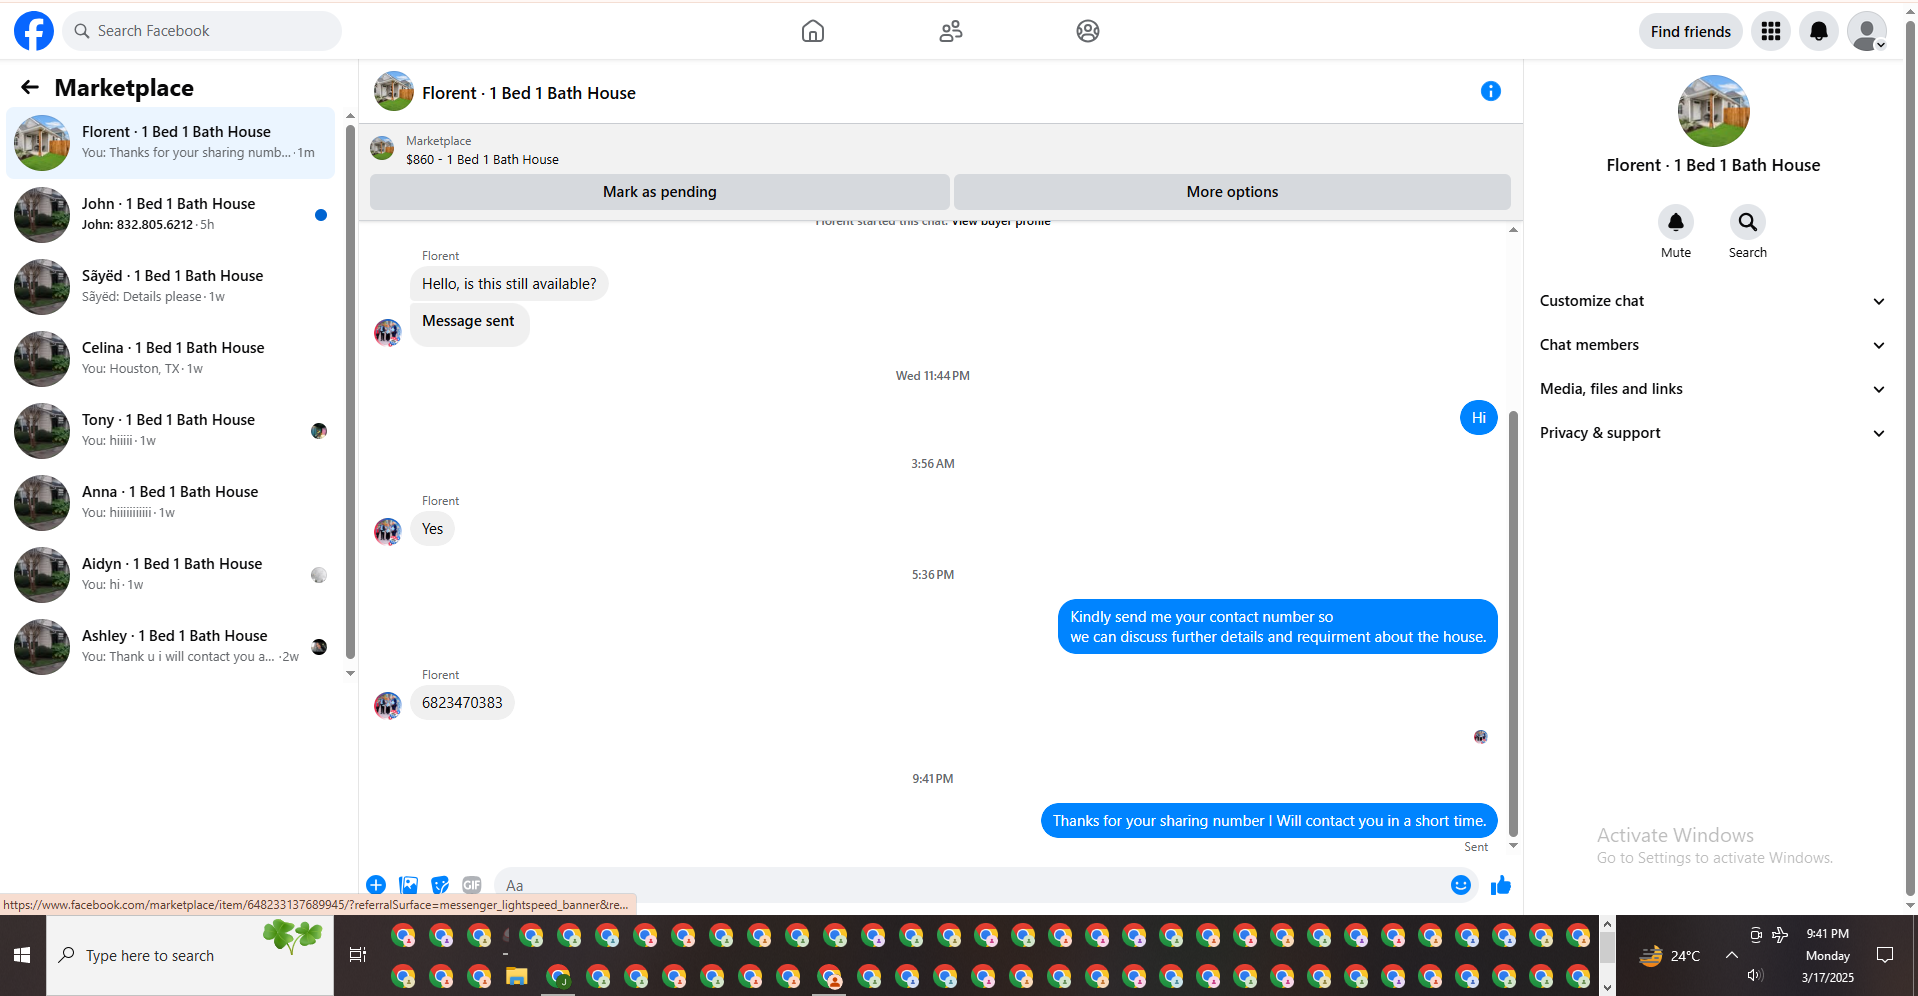1918x996 pixels.
Task: Click the back arrow beside Marketplace
Action: 30,88
